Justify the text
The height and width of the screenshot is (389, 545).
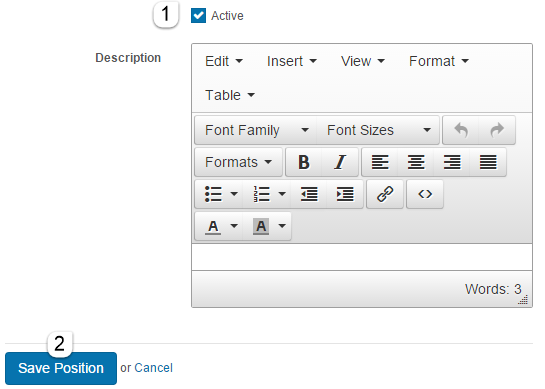[488, 162]
